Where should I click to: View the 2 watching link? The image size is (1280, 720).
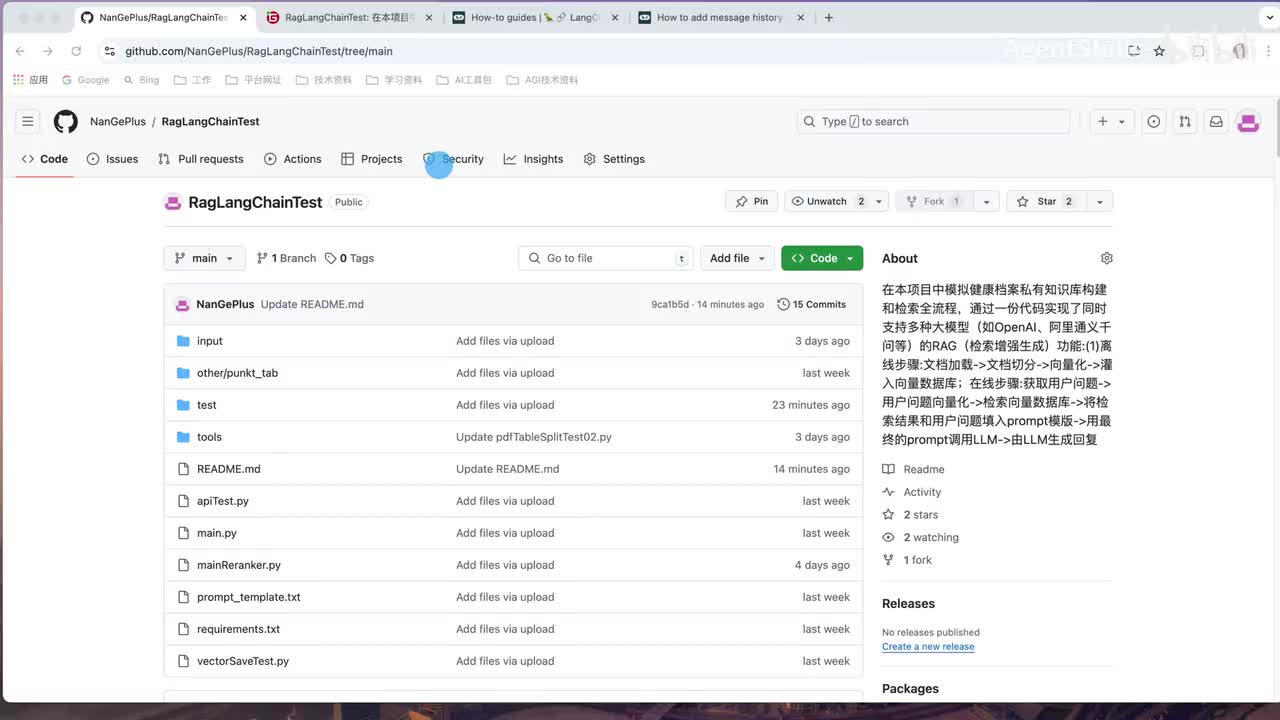click(920, 537)
